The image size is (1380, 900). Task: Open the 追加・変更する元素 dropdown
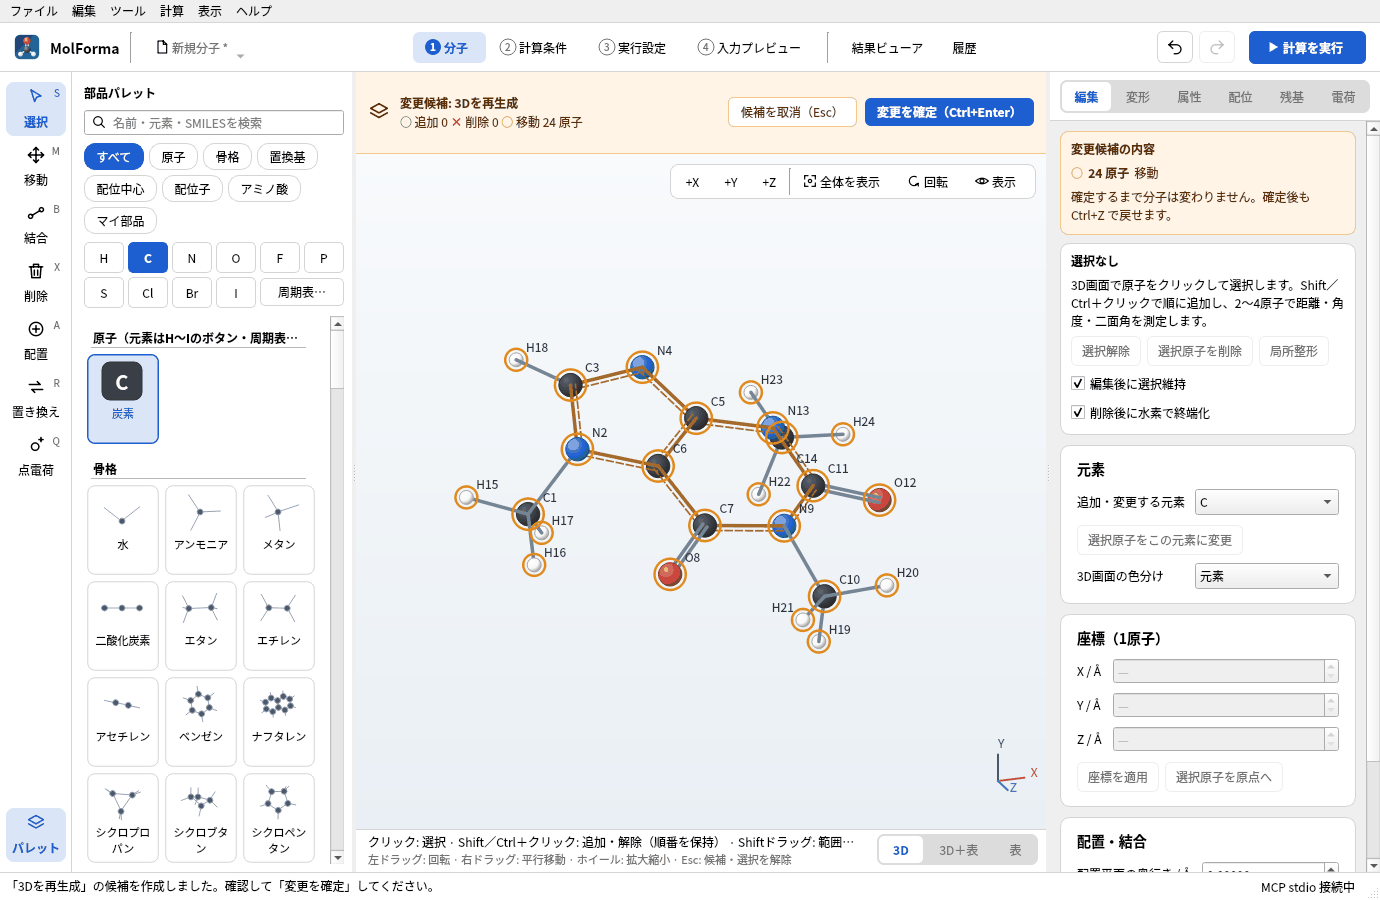pyautogui.click(x=1267, y=502)
